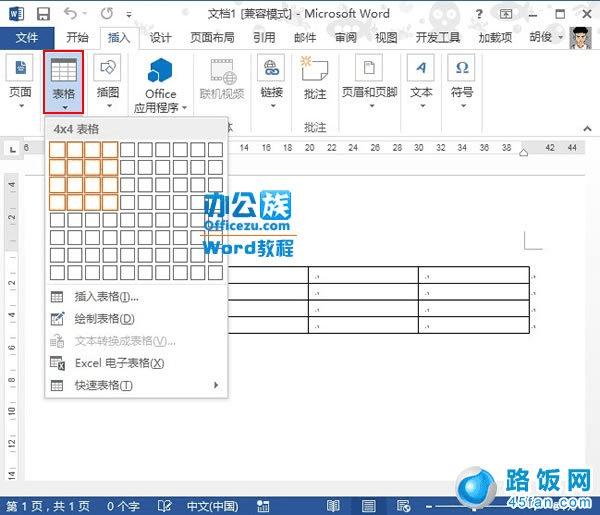This screenshot has height=515, width=600.
Task: Click the user avatar picture
Action: tap(580, 38)
